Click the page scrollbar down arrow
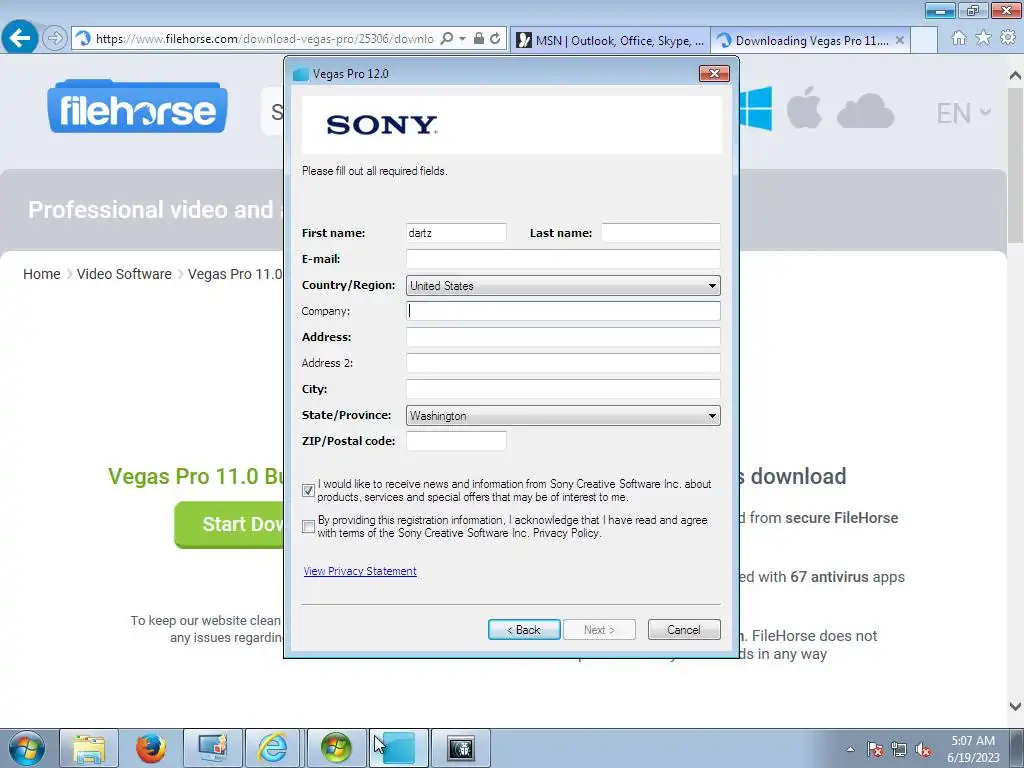Image resolution: width=1024 pixels, height=768 pixels. [1015, 706]
